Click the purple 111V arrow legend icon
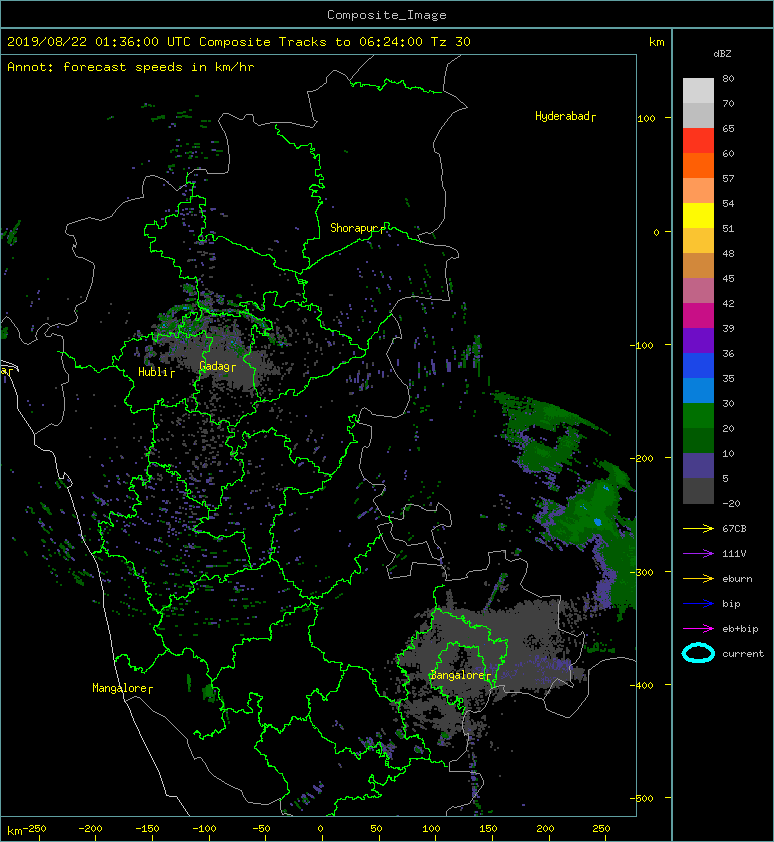Screen dimensions: 774x842 click(x=698, y=554)
